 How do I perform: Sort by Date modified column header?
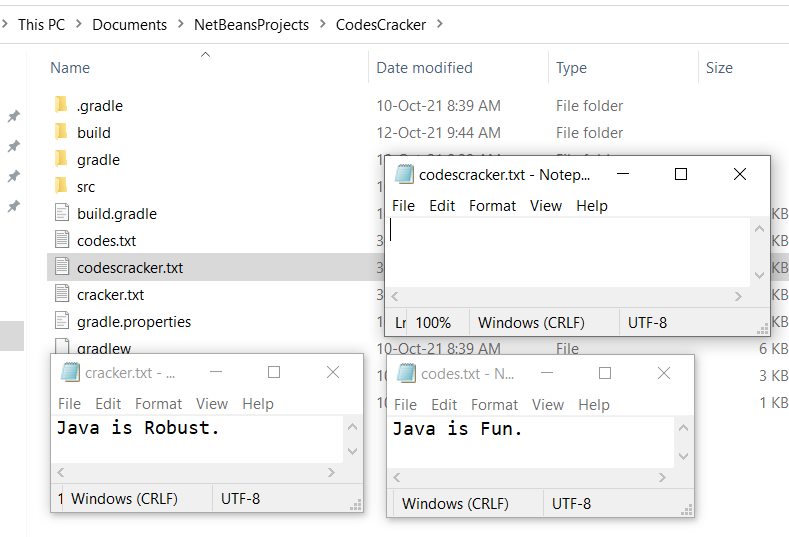coord(424,68)
